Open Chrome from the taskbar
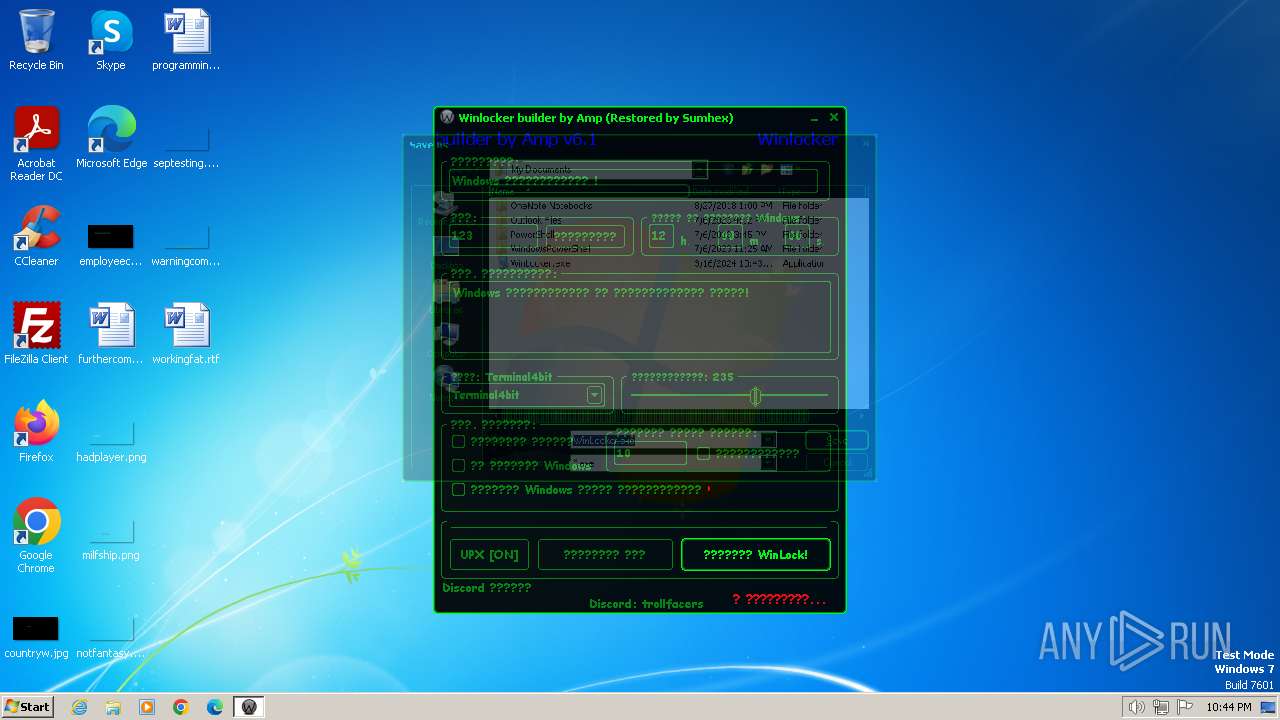1280x720 pixels. 181,707
